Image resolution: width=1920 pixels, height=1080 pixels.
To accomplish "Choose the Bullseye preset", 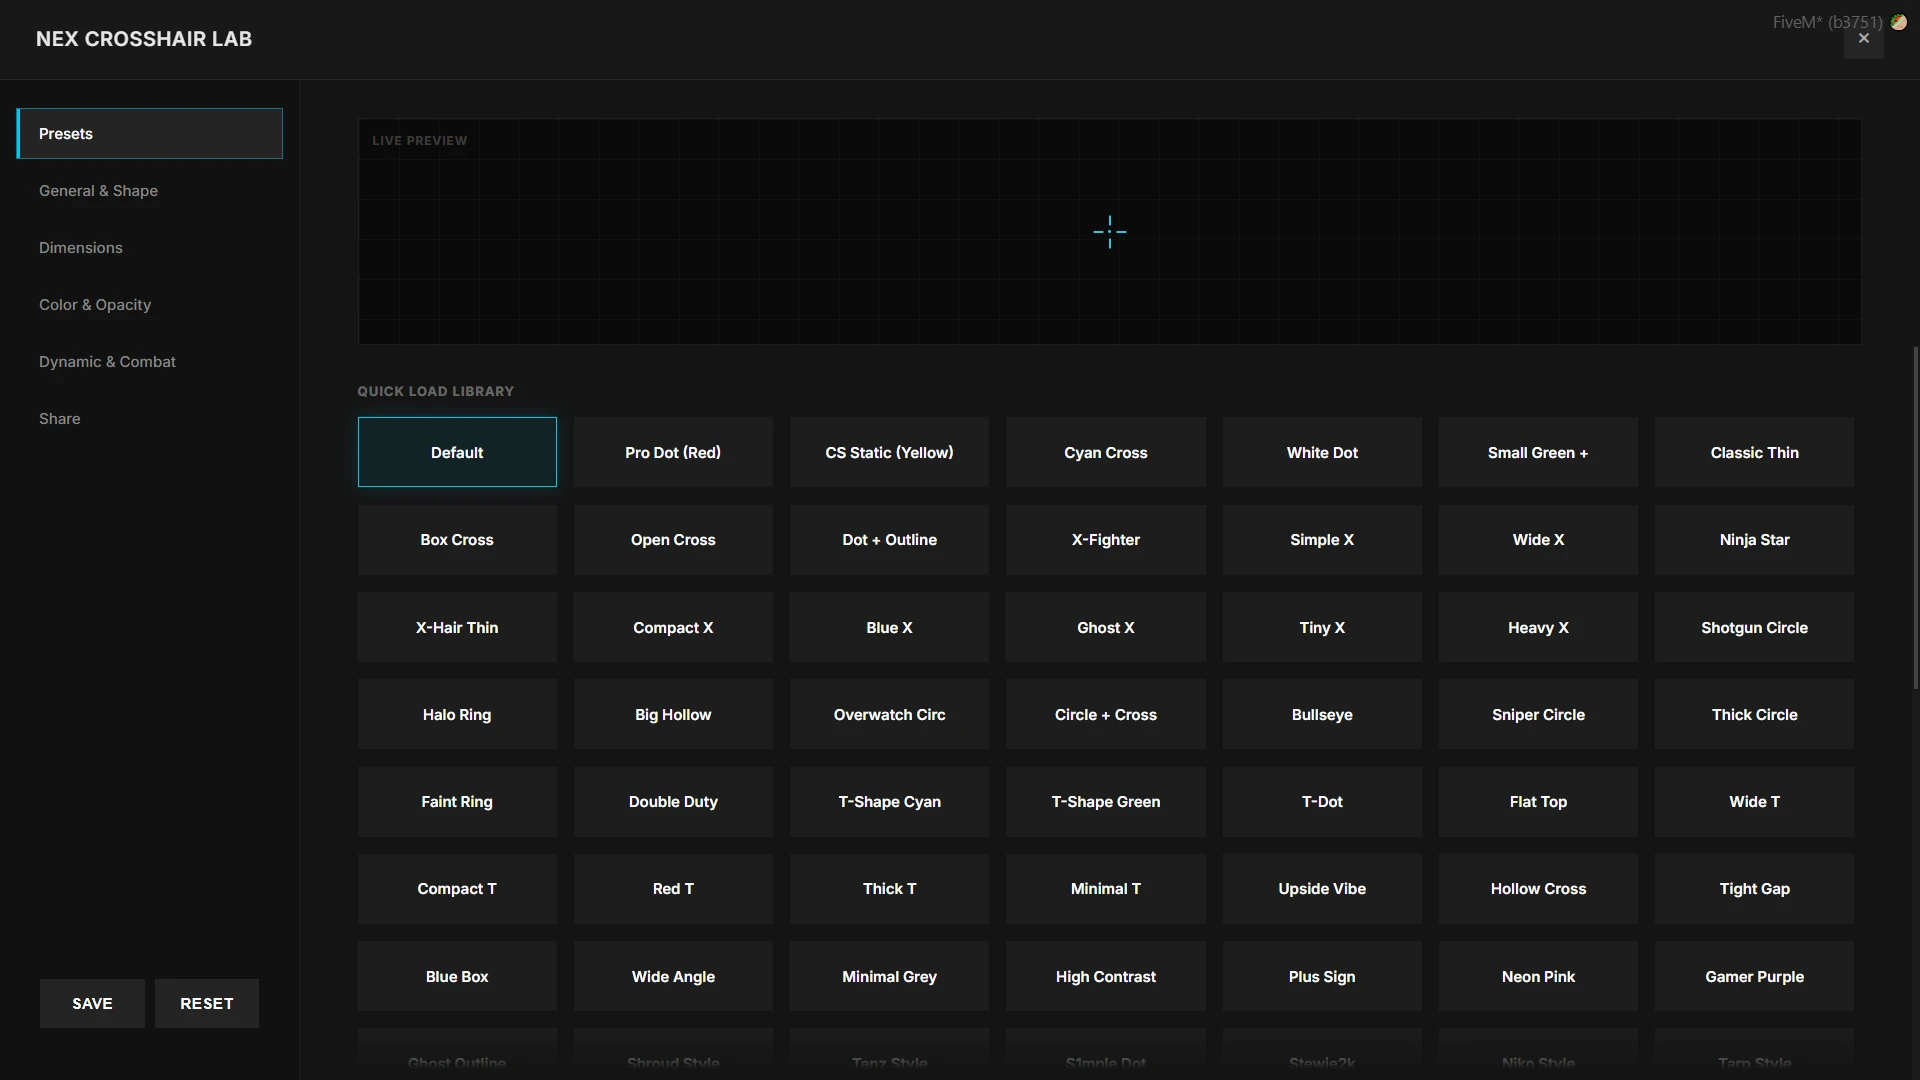I will coord(1322,714).
